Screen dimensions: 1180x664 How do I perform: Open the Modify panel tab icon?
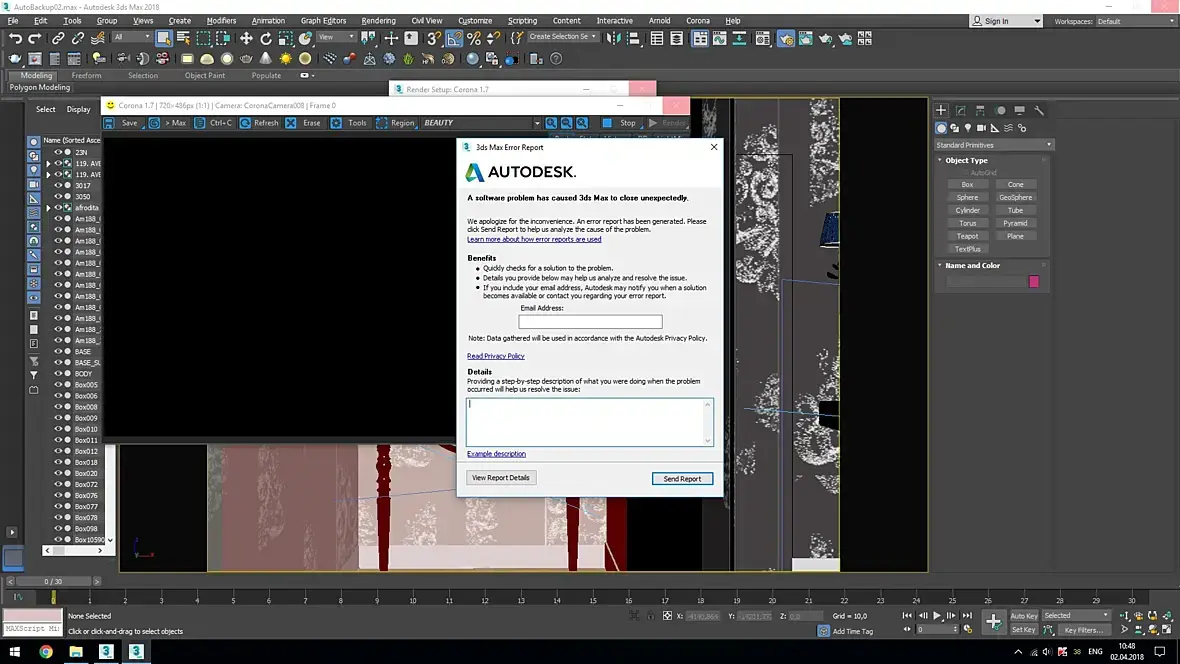pos(960,110)
